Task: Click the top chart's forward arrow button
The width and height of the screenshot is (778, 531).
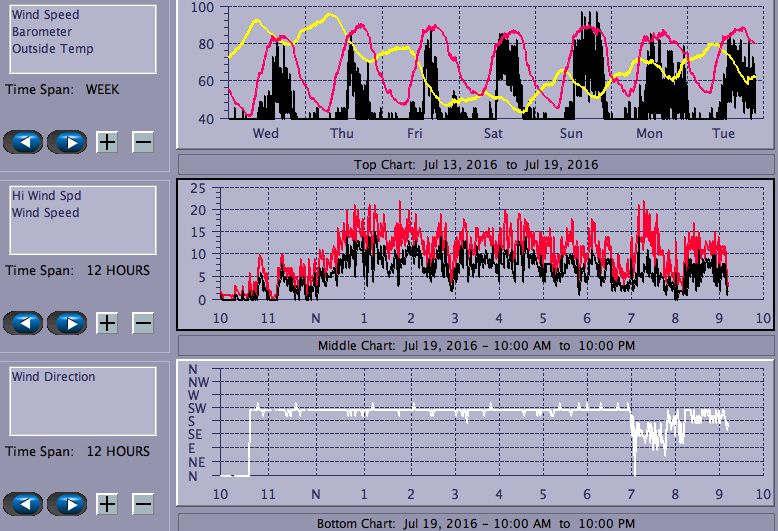Action: 67,142
